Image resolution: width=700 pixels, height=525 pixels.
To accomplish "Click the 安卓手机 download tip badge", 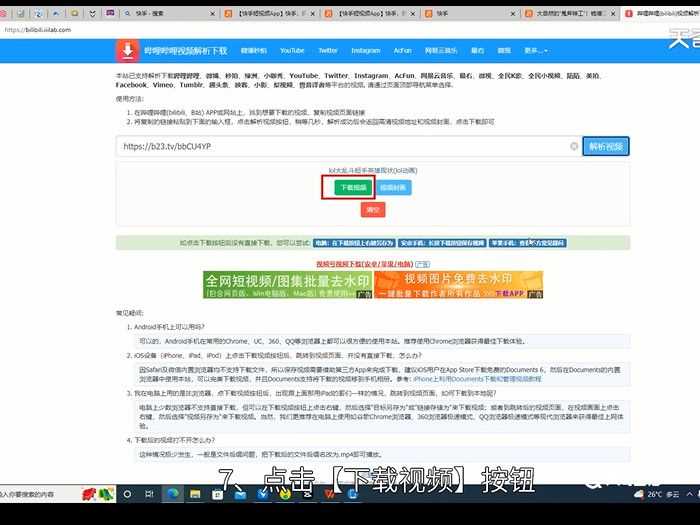I will (442, 243).
